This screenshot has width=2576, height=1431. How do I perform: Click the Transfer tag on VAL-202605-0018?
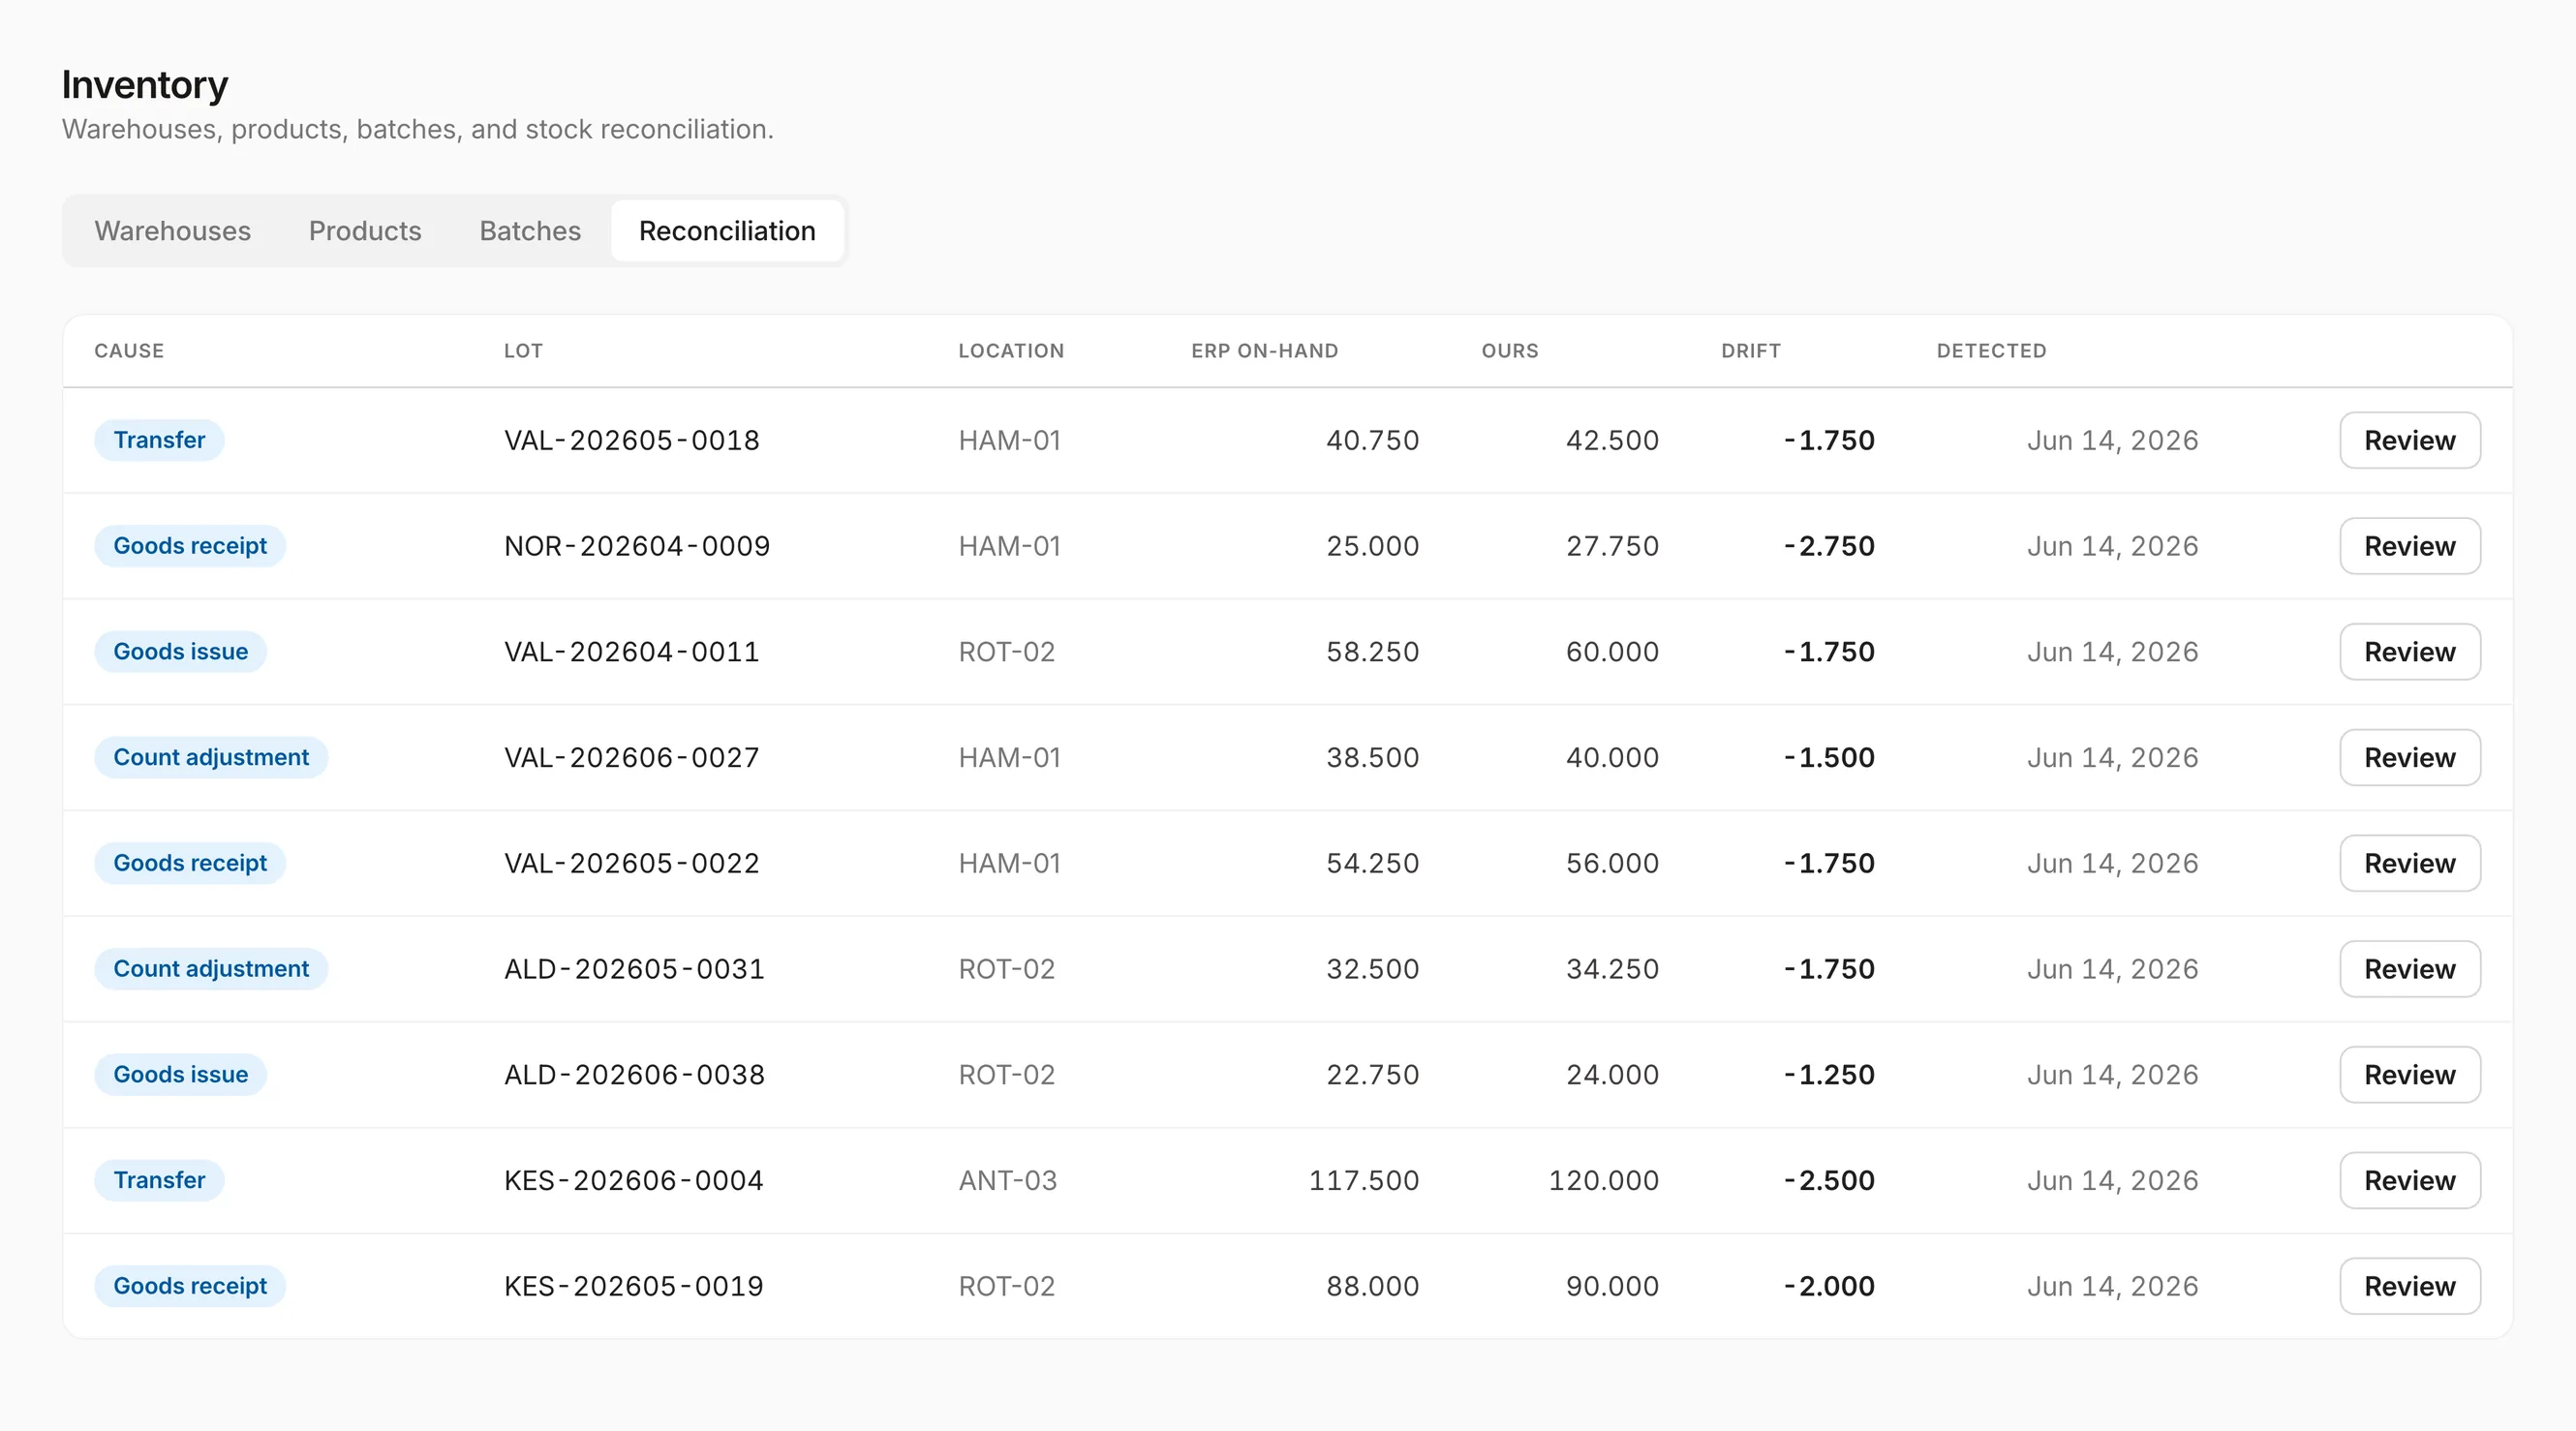click(159, 440)
